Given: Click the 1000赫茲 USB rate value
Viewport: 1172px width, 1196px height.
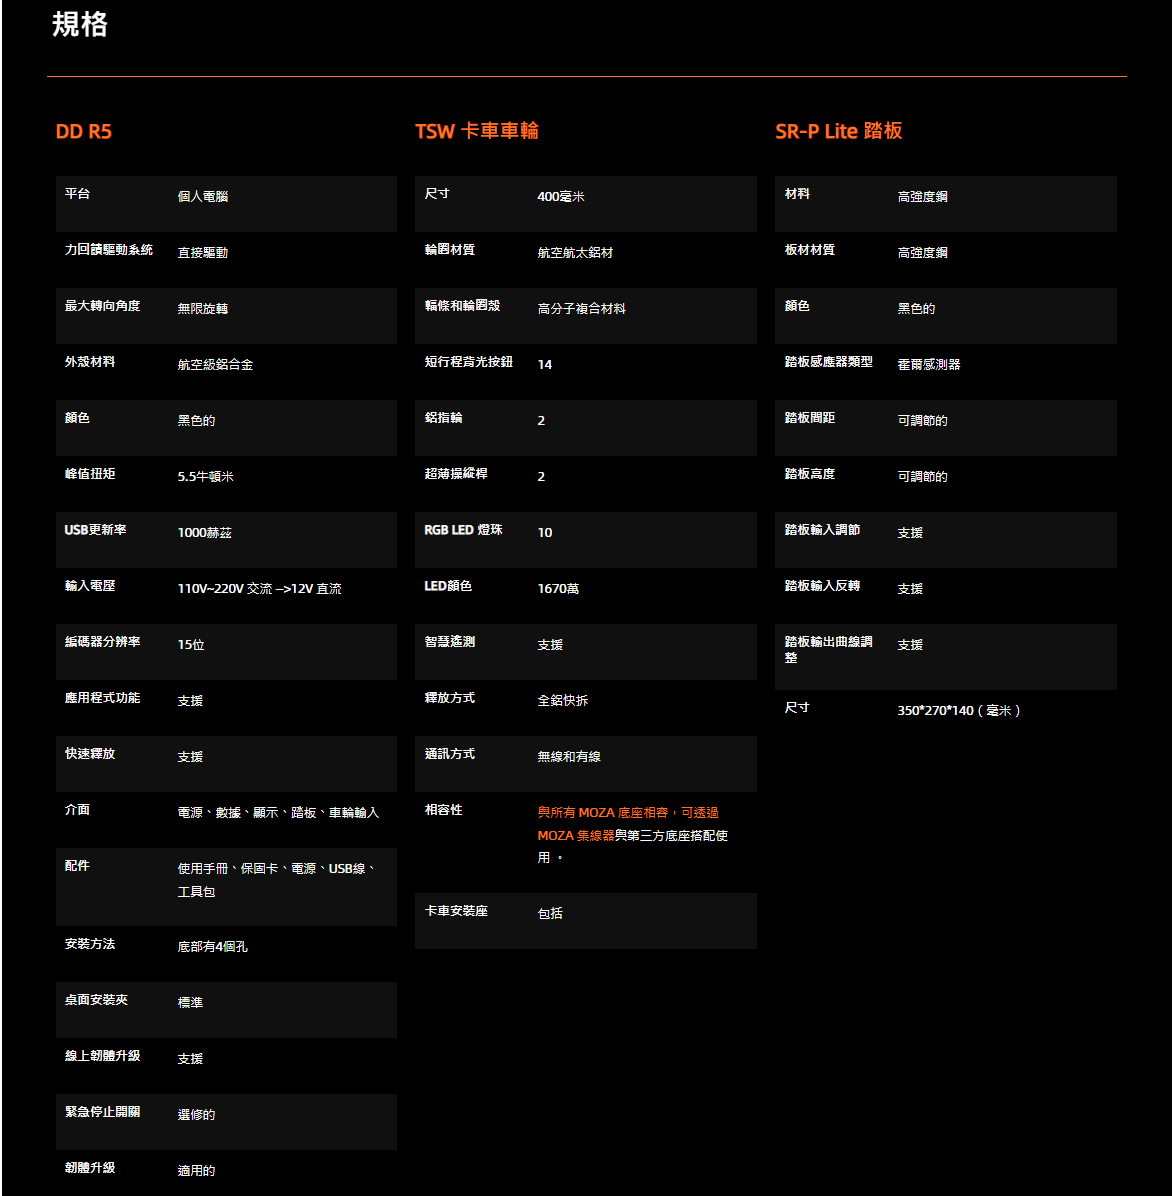Looking at the screenshot, I should click(204, 532).
